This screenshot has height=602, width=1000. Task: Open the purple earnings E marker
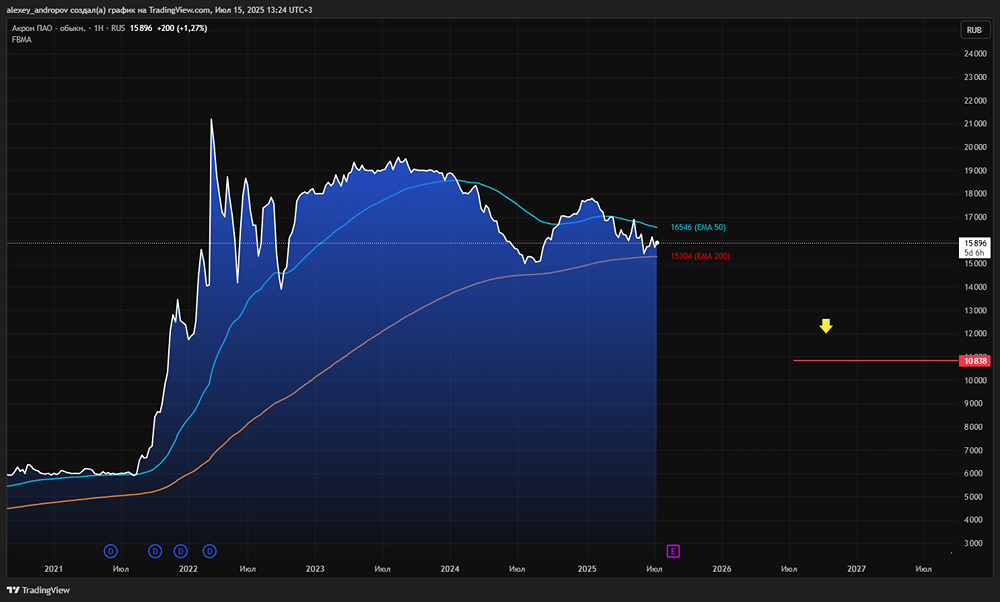[x=673, y=551]
